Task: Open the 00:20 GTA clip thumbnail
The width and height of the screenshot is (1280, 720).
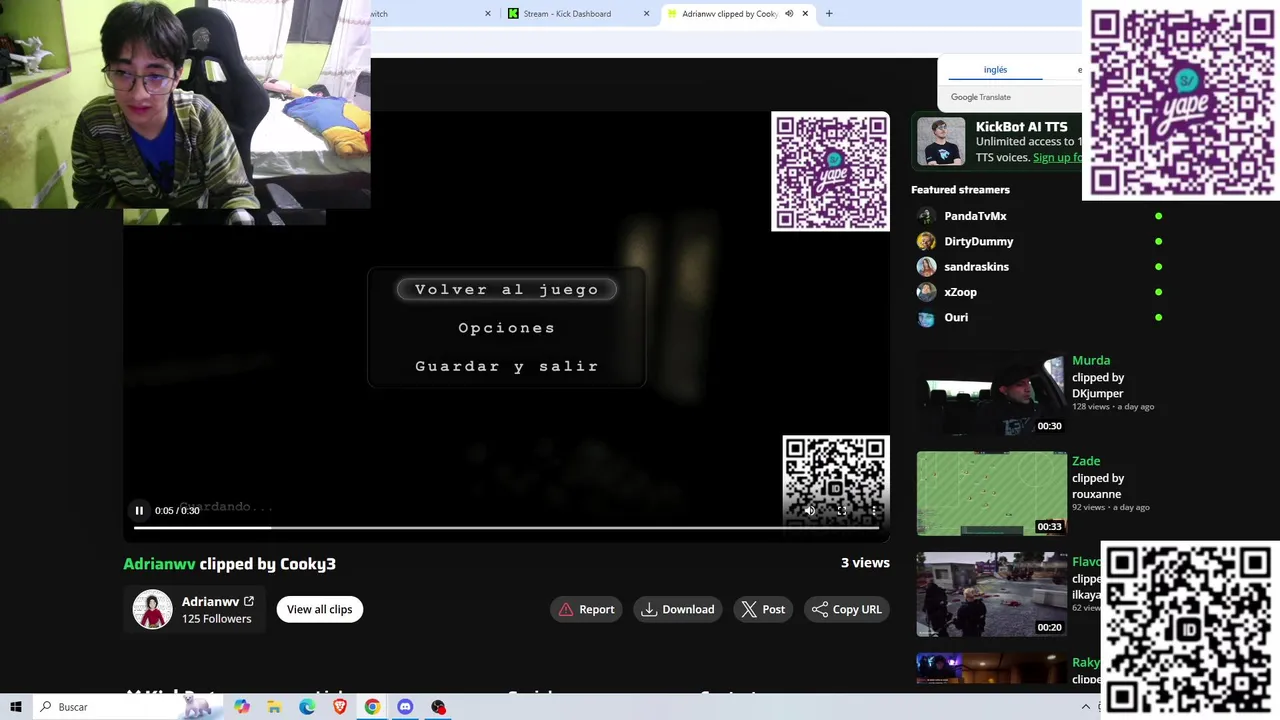Action: tap(992, 595)
